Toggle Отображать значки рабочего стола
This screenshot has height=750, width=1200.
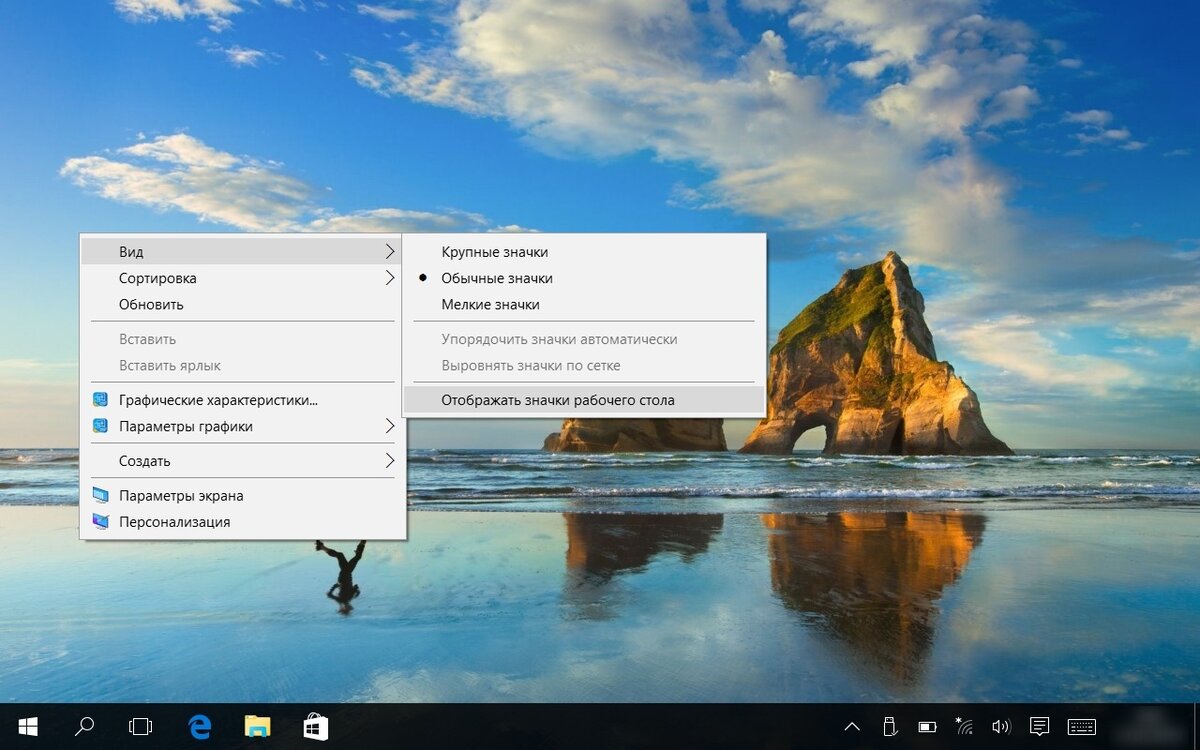(584, 400)
